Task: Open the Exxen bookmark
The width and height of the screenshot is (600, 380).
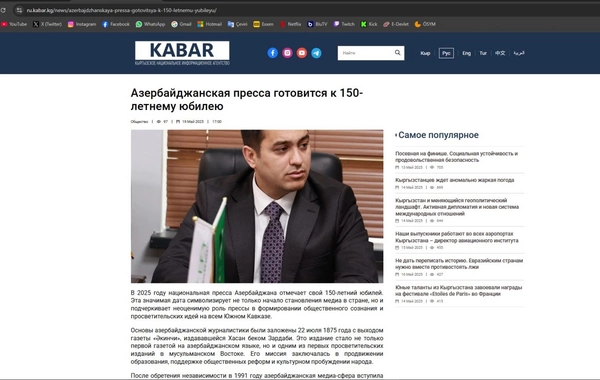Action: 263,24
